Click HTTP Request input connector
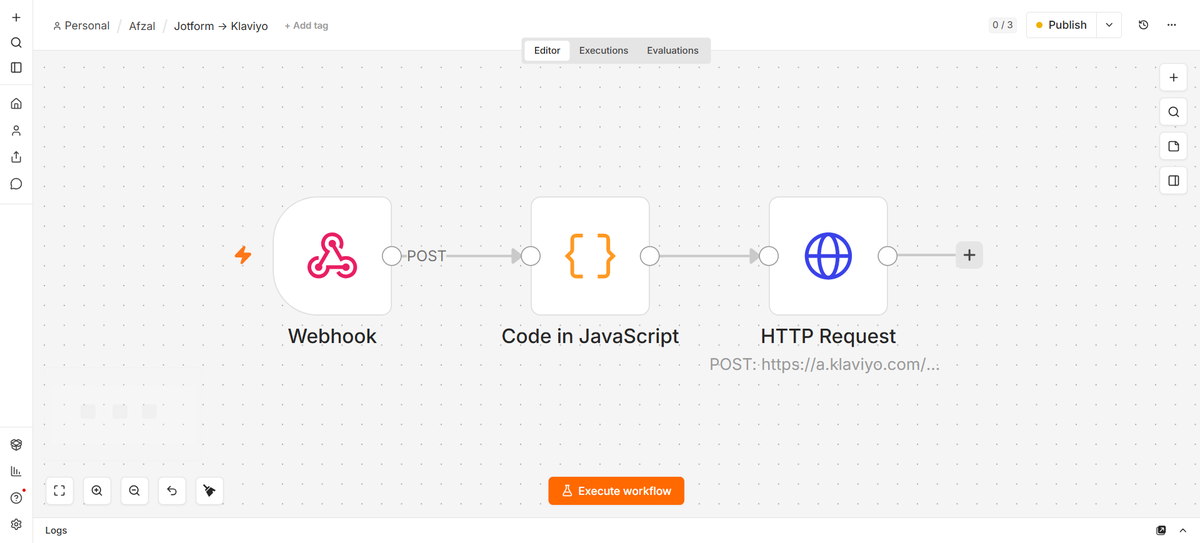 tap(769, 256)
